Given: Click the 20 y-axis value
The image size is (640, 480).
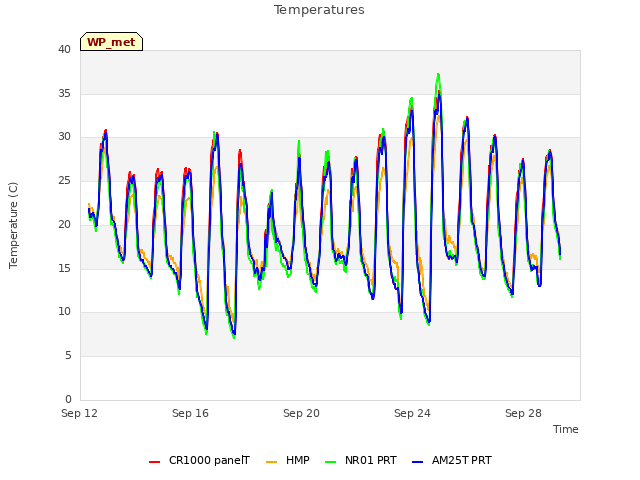Looking at the screenshot, I should coord(64,224).
